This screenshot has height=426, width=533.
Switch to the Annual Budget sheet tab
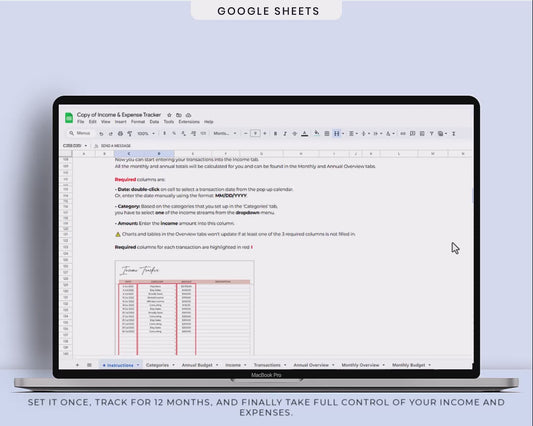tap(197, 365)
